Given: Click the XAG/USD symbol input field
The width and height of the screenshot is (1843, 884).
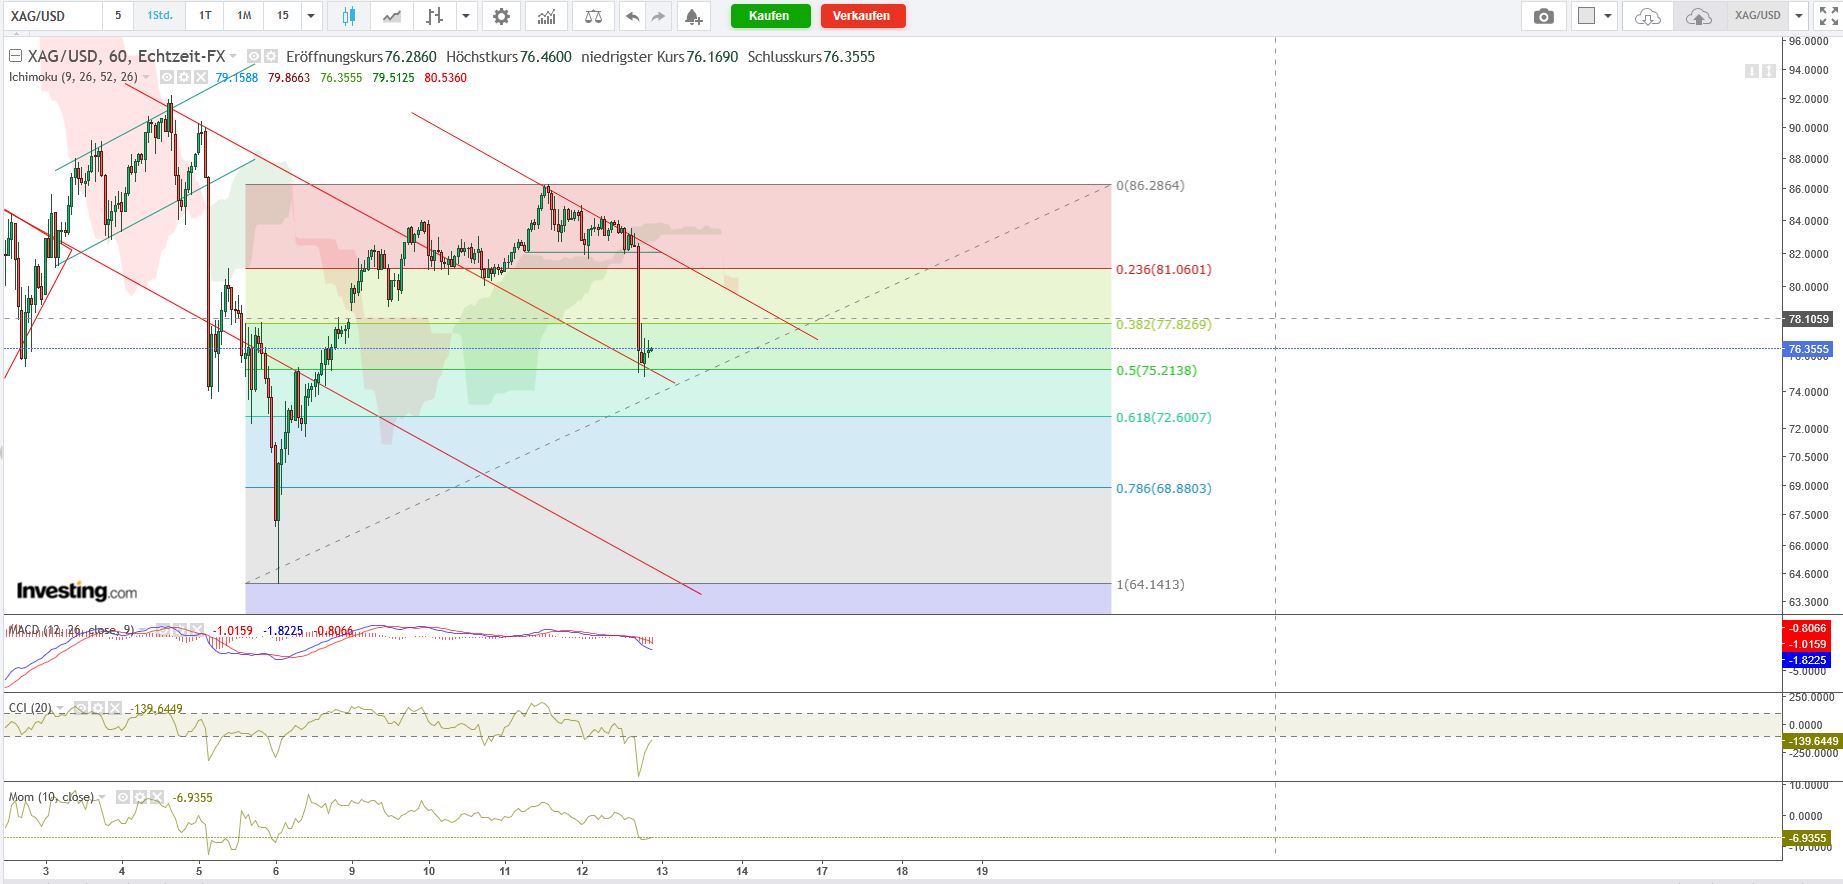Looking at the screenshot, I should point(50,16).
